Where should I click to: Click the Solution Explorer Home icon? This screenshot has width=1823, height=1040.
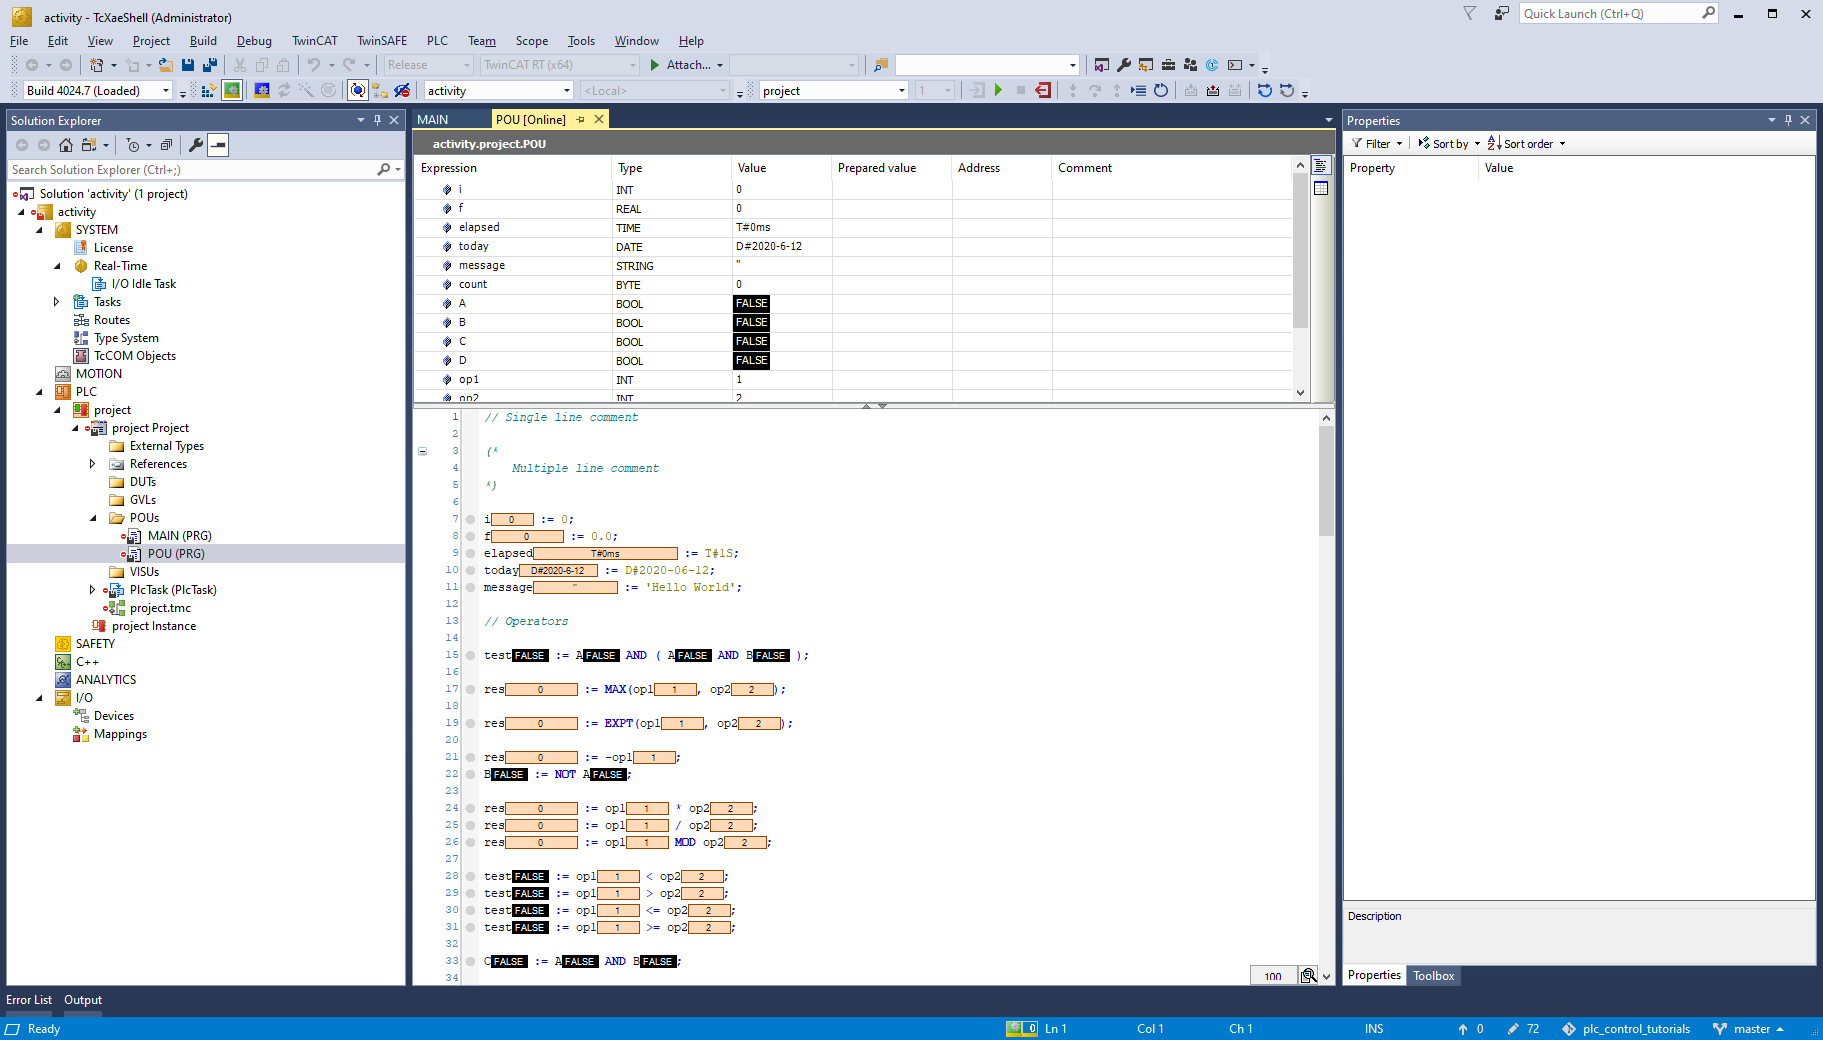[66, 145]
